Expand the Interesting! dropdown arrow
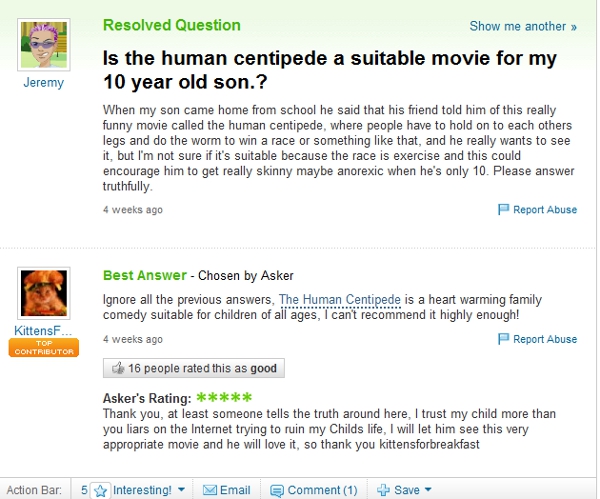The width and height of the screenshot is (600, 499). 181,490
